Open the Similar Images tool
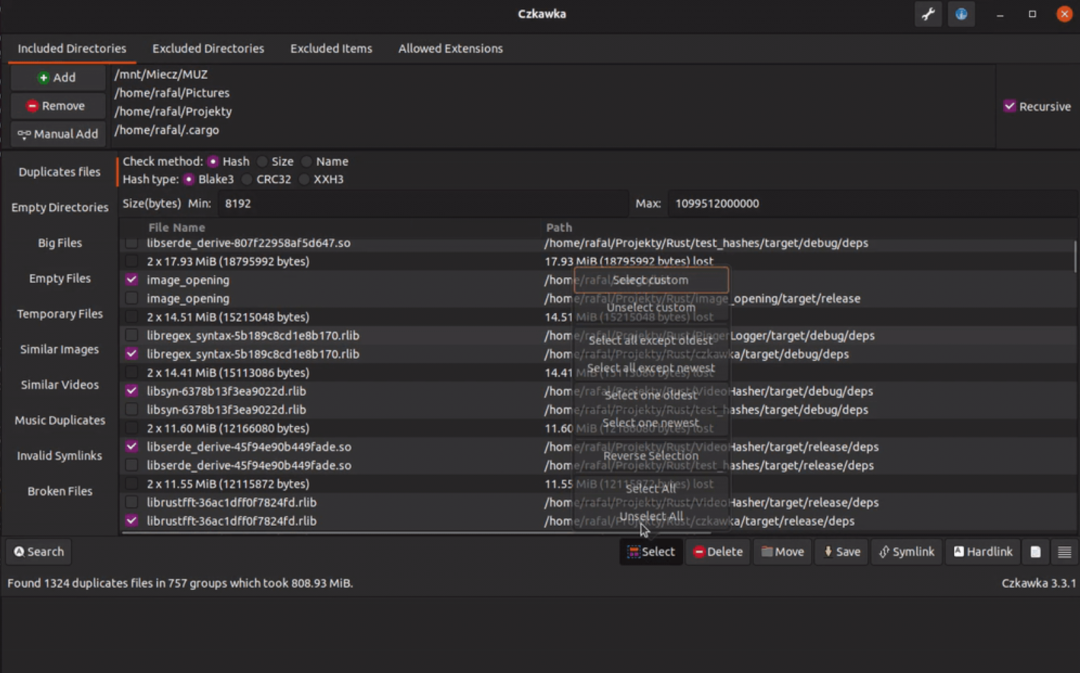The width and height of the screenshot is (1080, 673). (60, 350)
